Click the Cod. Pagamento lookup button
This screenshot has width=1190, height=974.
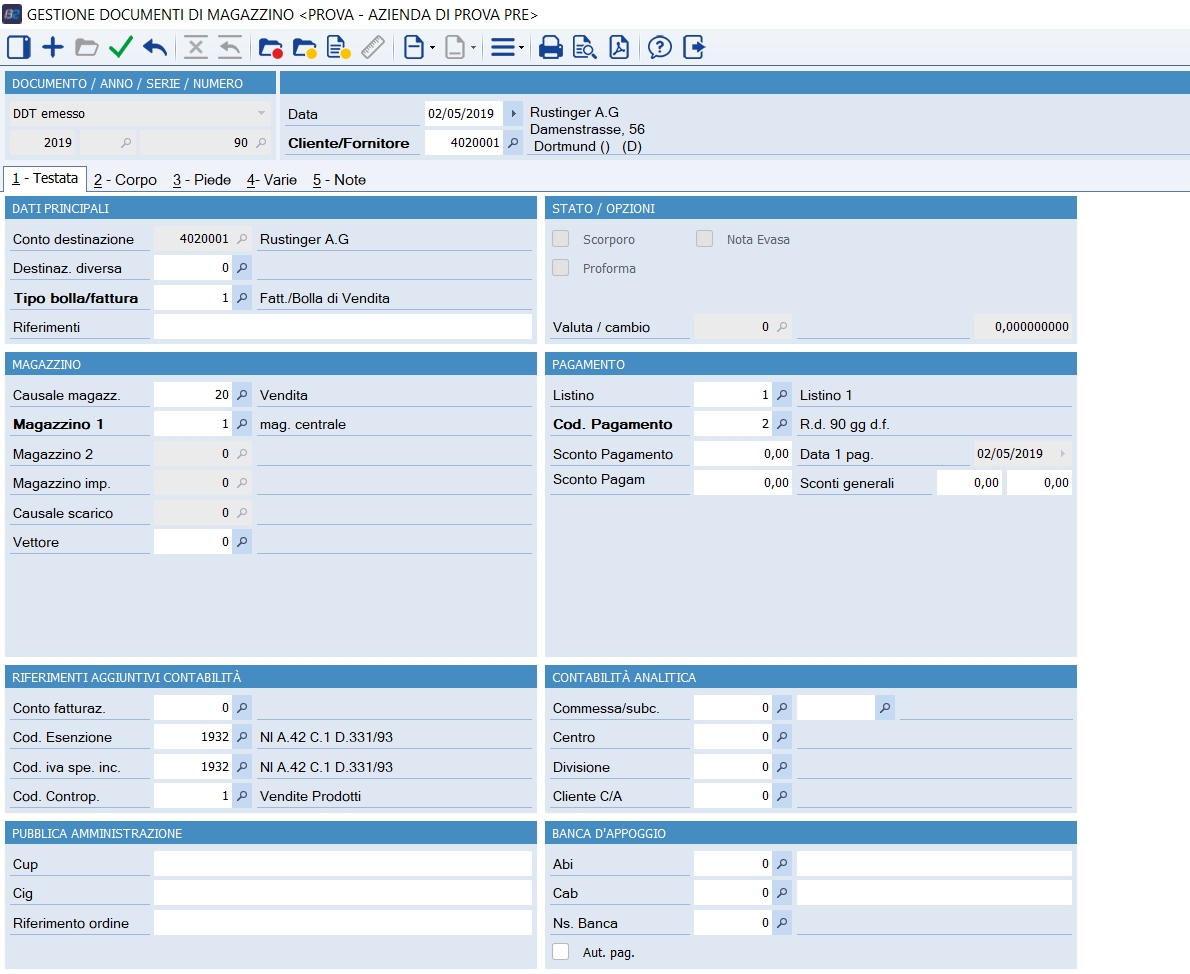point(782,424)
